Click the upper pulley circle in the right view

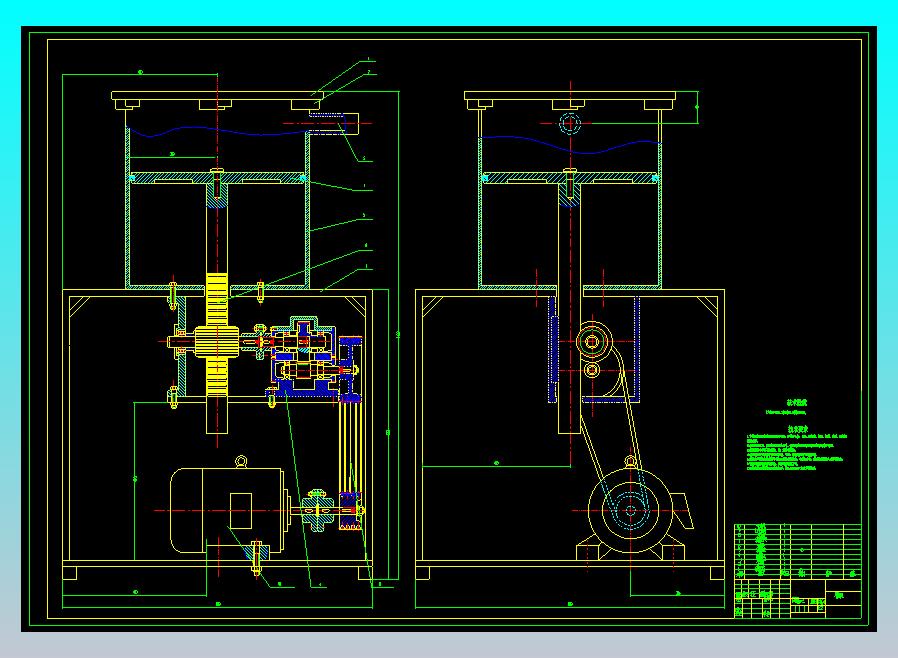592,342
